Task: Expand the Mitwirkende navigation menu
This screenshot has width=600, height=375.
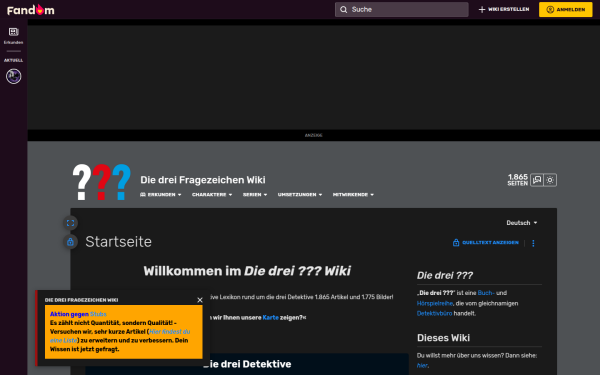Action: 353,195
